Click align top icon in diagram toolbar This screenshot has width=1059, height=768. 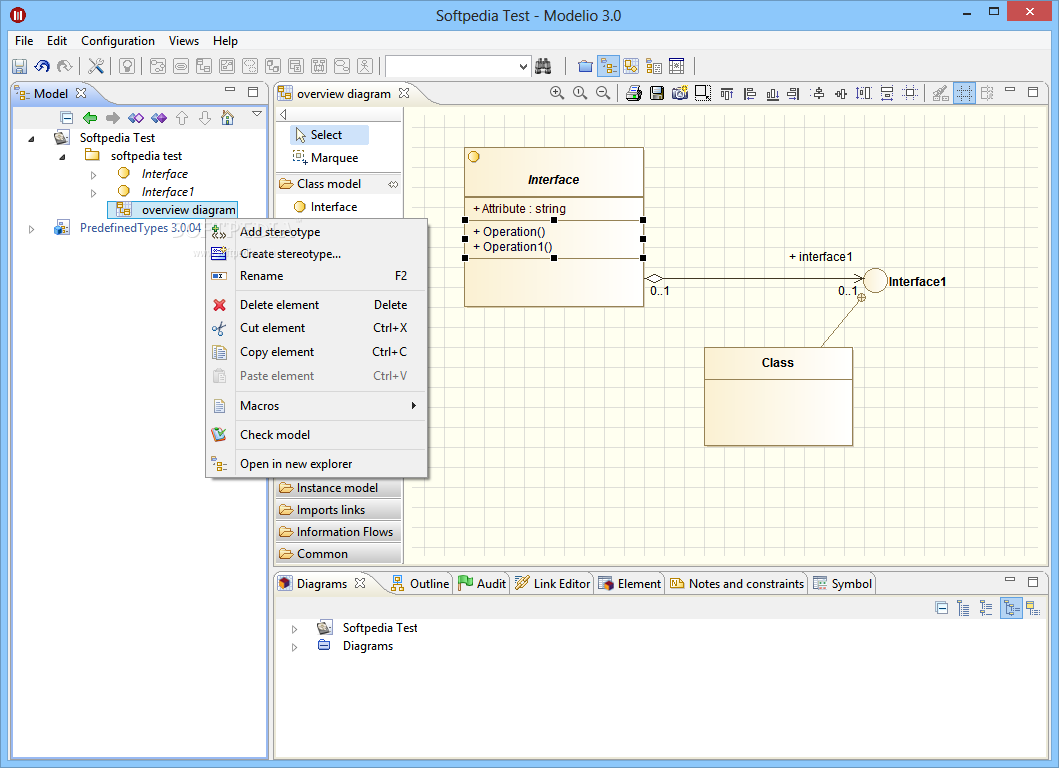point(727,93)
